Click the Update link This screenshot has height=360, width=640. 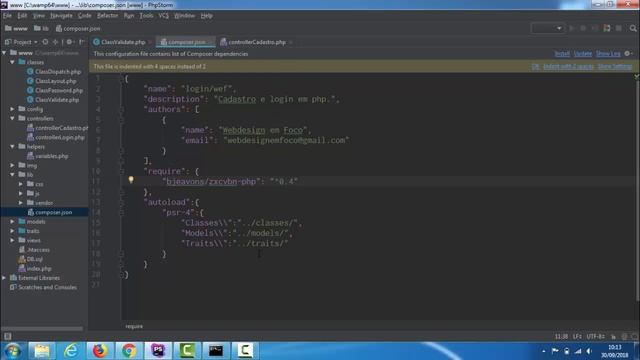(x=582, y=54)
